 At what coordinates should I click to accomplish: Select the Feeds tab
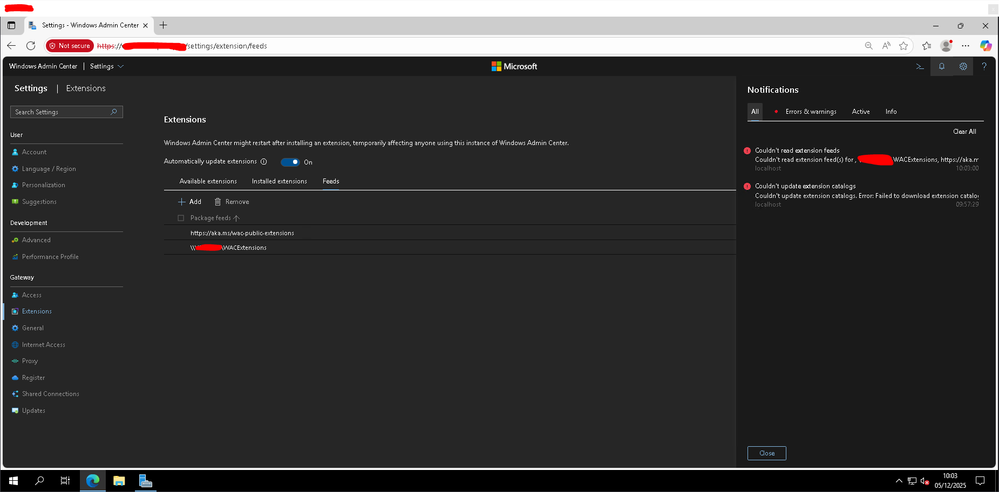[x=331, y=182]
